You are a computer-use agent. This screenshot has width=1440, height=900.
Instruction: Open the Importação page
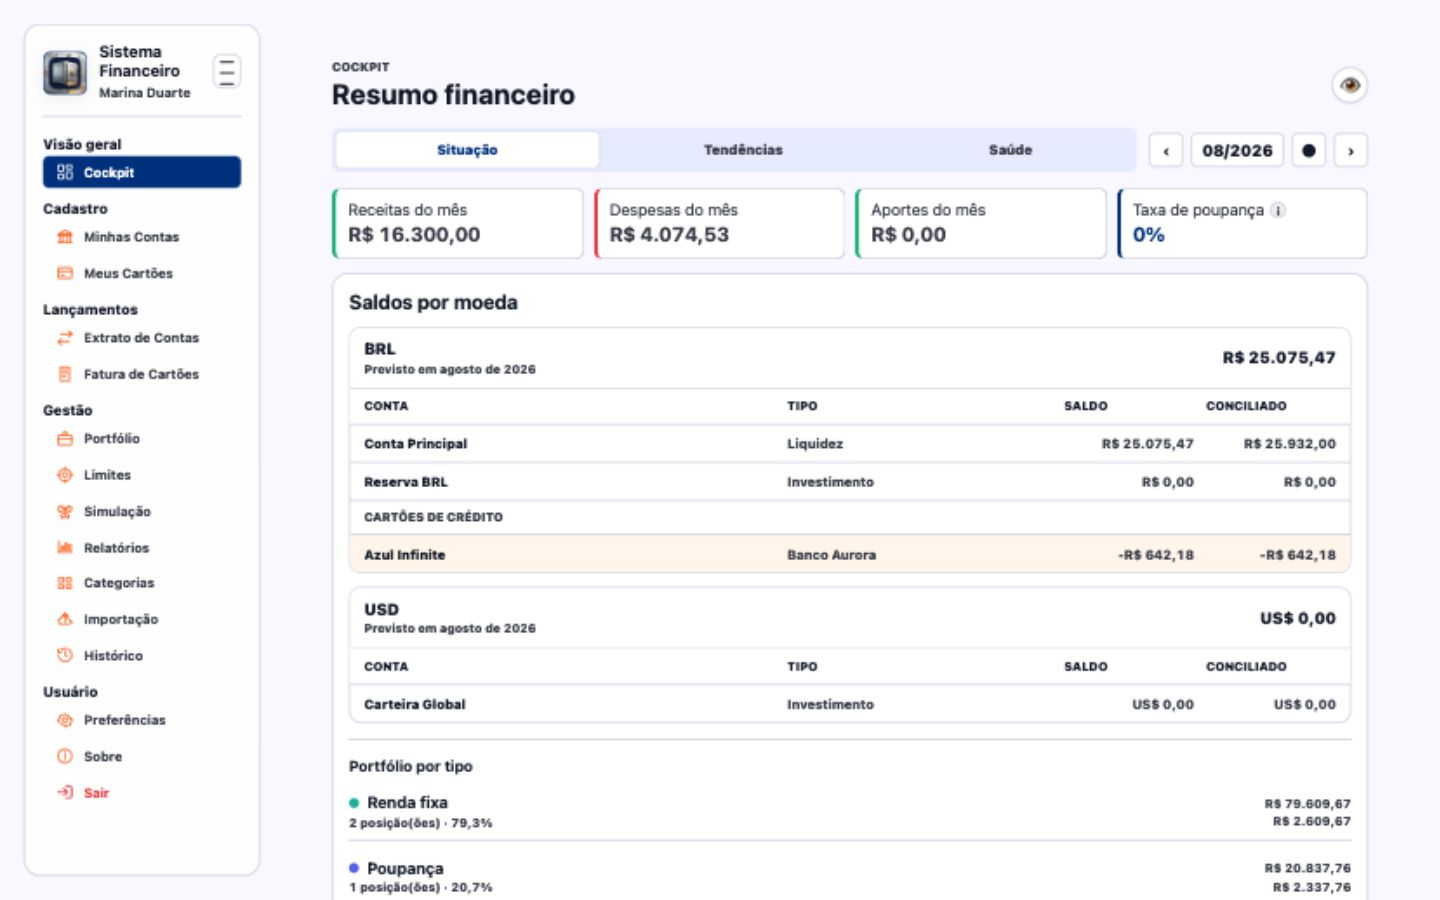(142, 619)
